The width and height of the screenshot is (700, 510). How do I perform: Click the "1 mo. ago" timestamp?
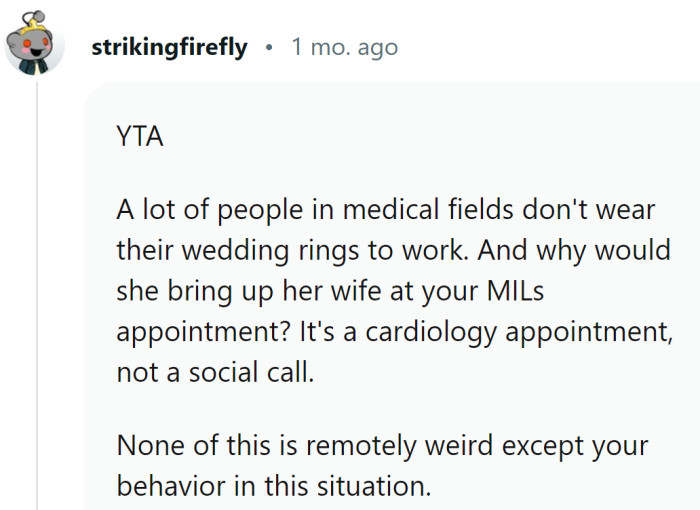click(344, 47)
